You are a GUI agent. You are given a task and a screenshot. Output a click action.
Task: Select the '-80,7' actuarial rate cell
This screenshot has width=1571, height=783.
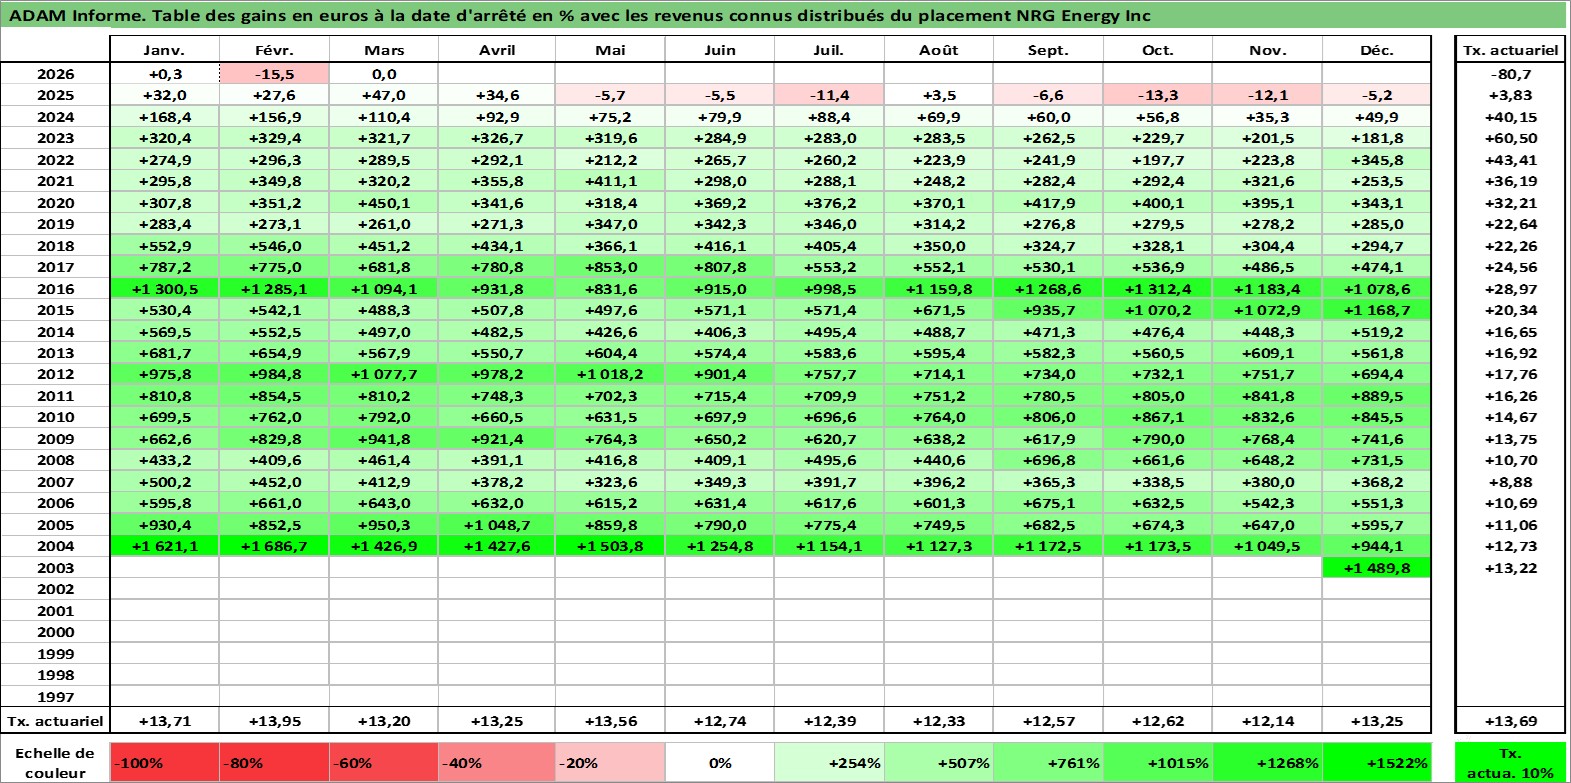1510,74
